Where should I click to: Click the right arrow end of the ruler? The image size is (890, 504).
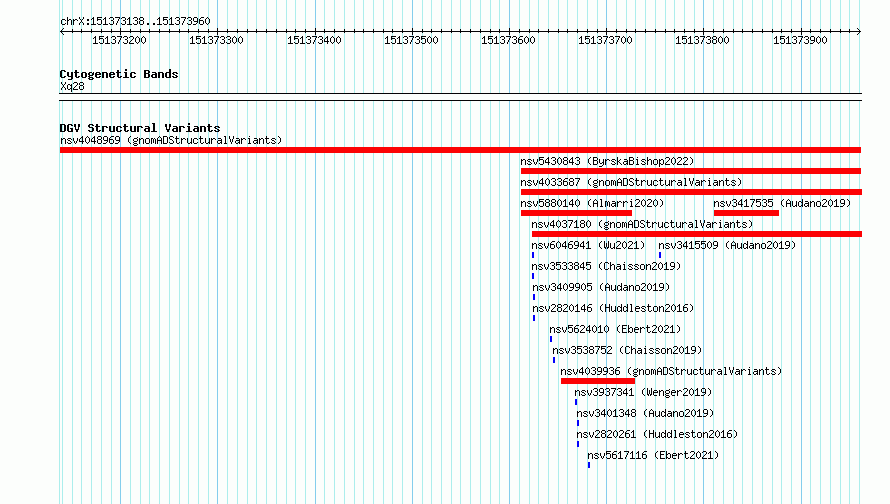tap(859, 31)
